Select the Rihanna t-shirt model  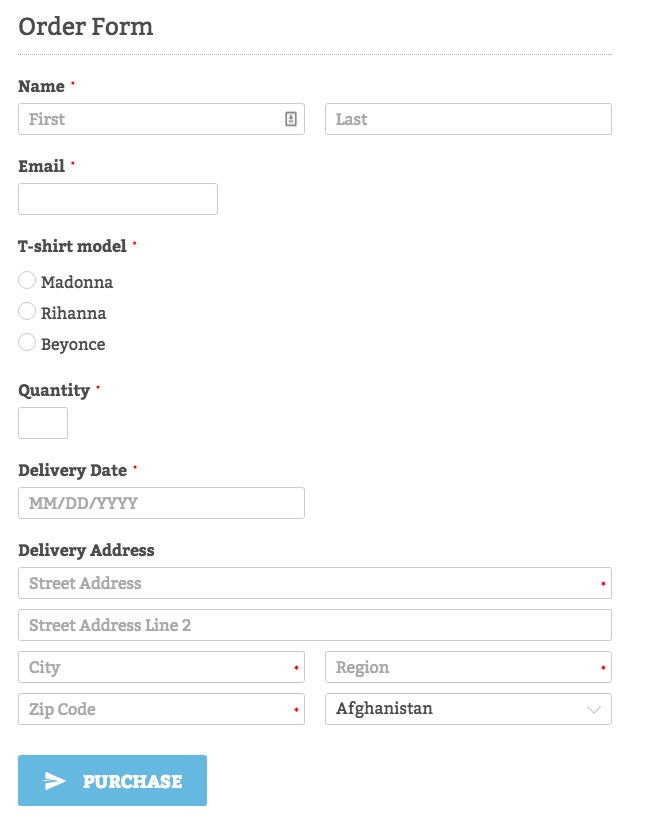point(27,312)
